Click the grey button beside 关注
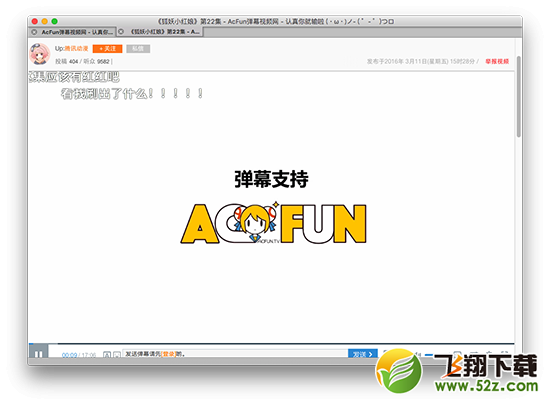This screenshot has width=550, height=405. coord(138,49)
